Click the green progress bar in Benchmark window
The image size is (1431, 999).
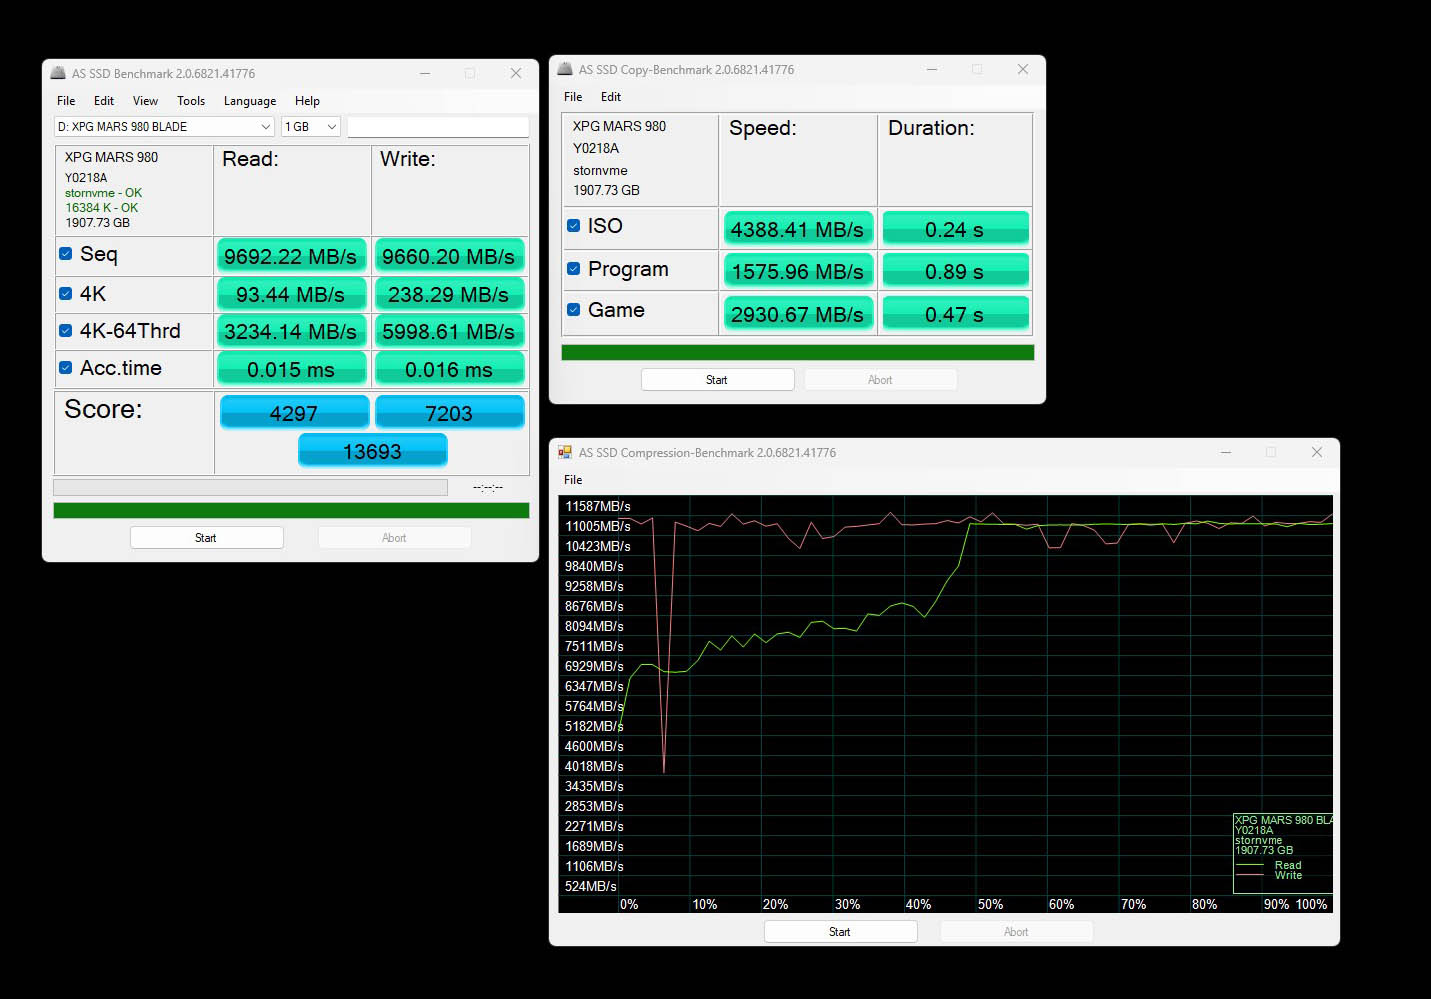[291, 511]
